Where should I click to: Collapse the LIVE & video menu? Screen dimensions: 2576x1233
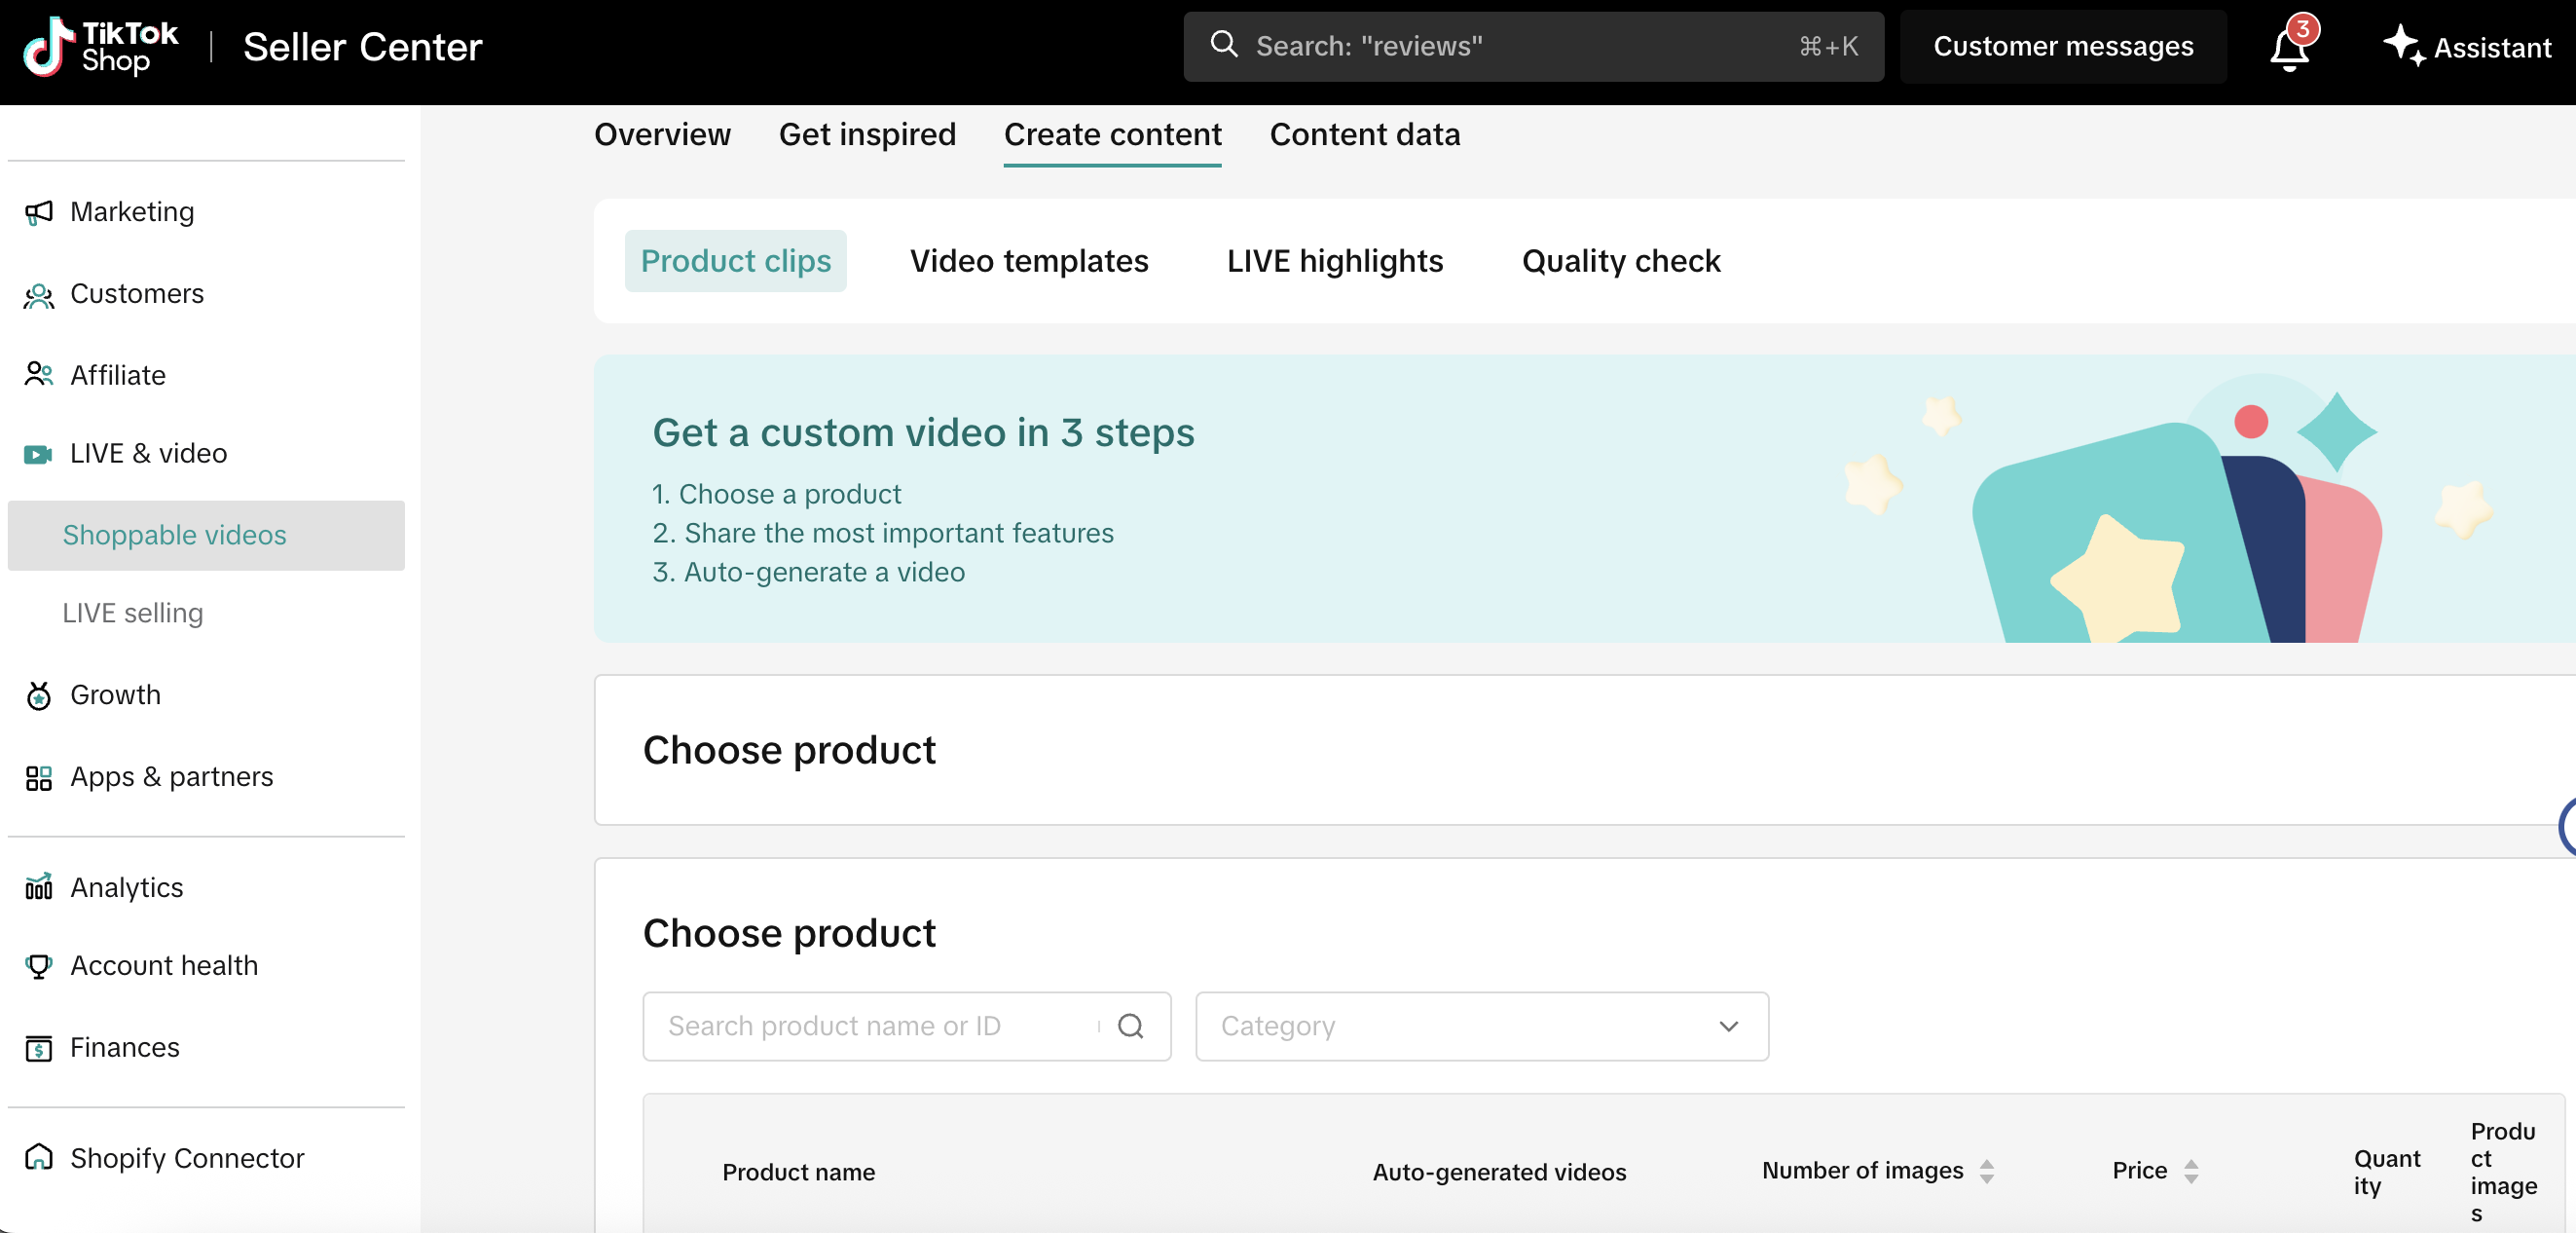[148, 453]
